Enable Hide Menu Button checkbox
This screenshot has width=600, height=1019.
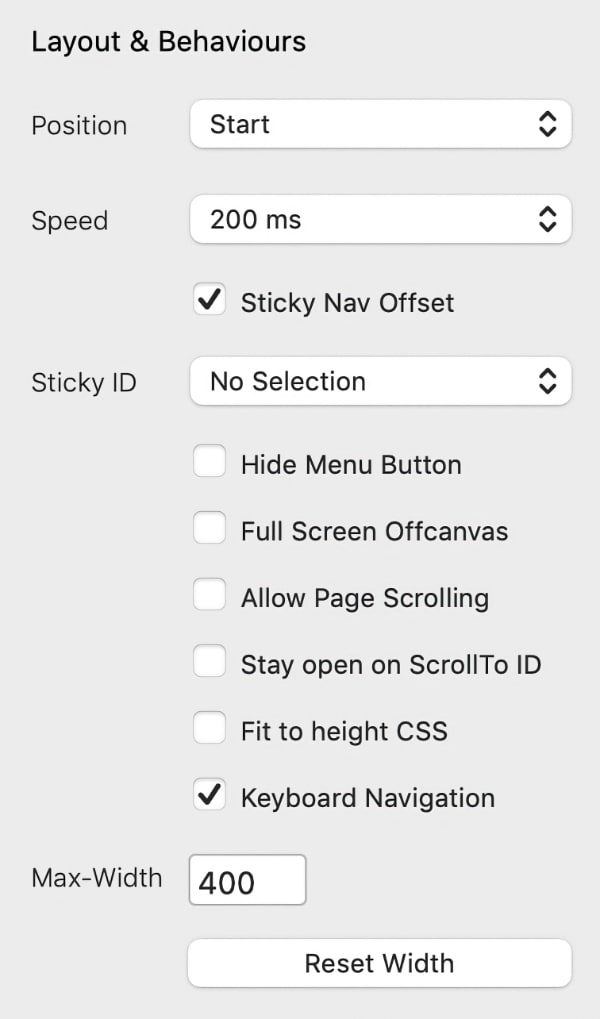point(210,463)
